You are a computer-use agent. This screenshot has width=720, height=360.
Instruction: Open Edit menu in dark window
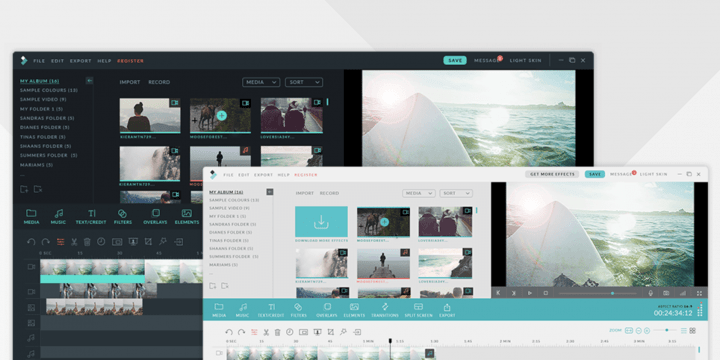click(x=57, y=61)
